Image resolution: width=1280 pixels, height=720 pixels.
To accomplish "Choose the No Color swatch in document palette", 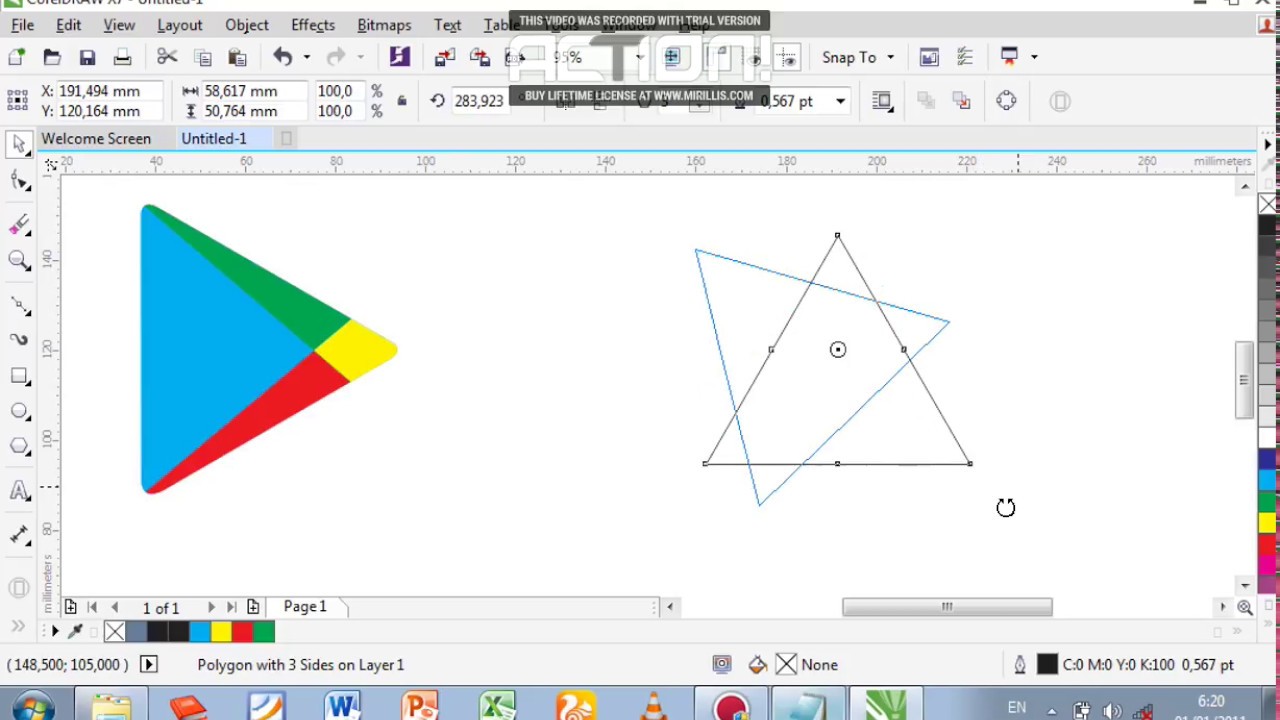I will (115, 632).
